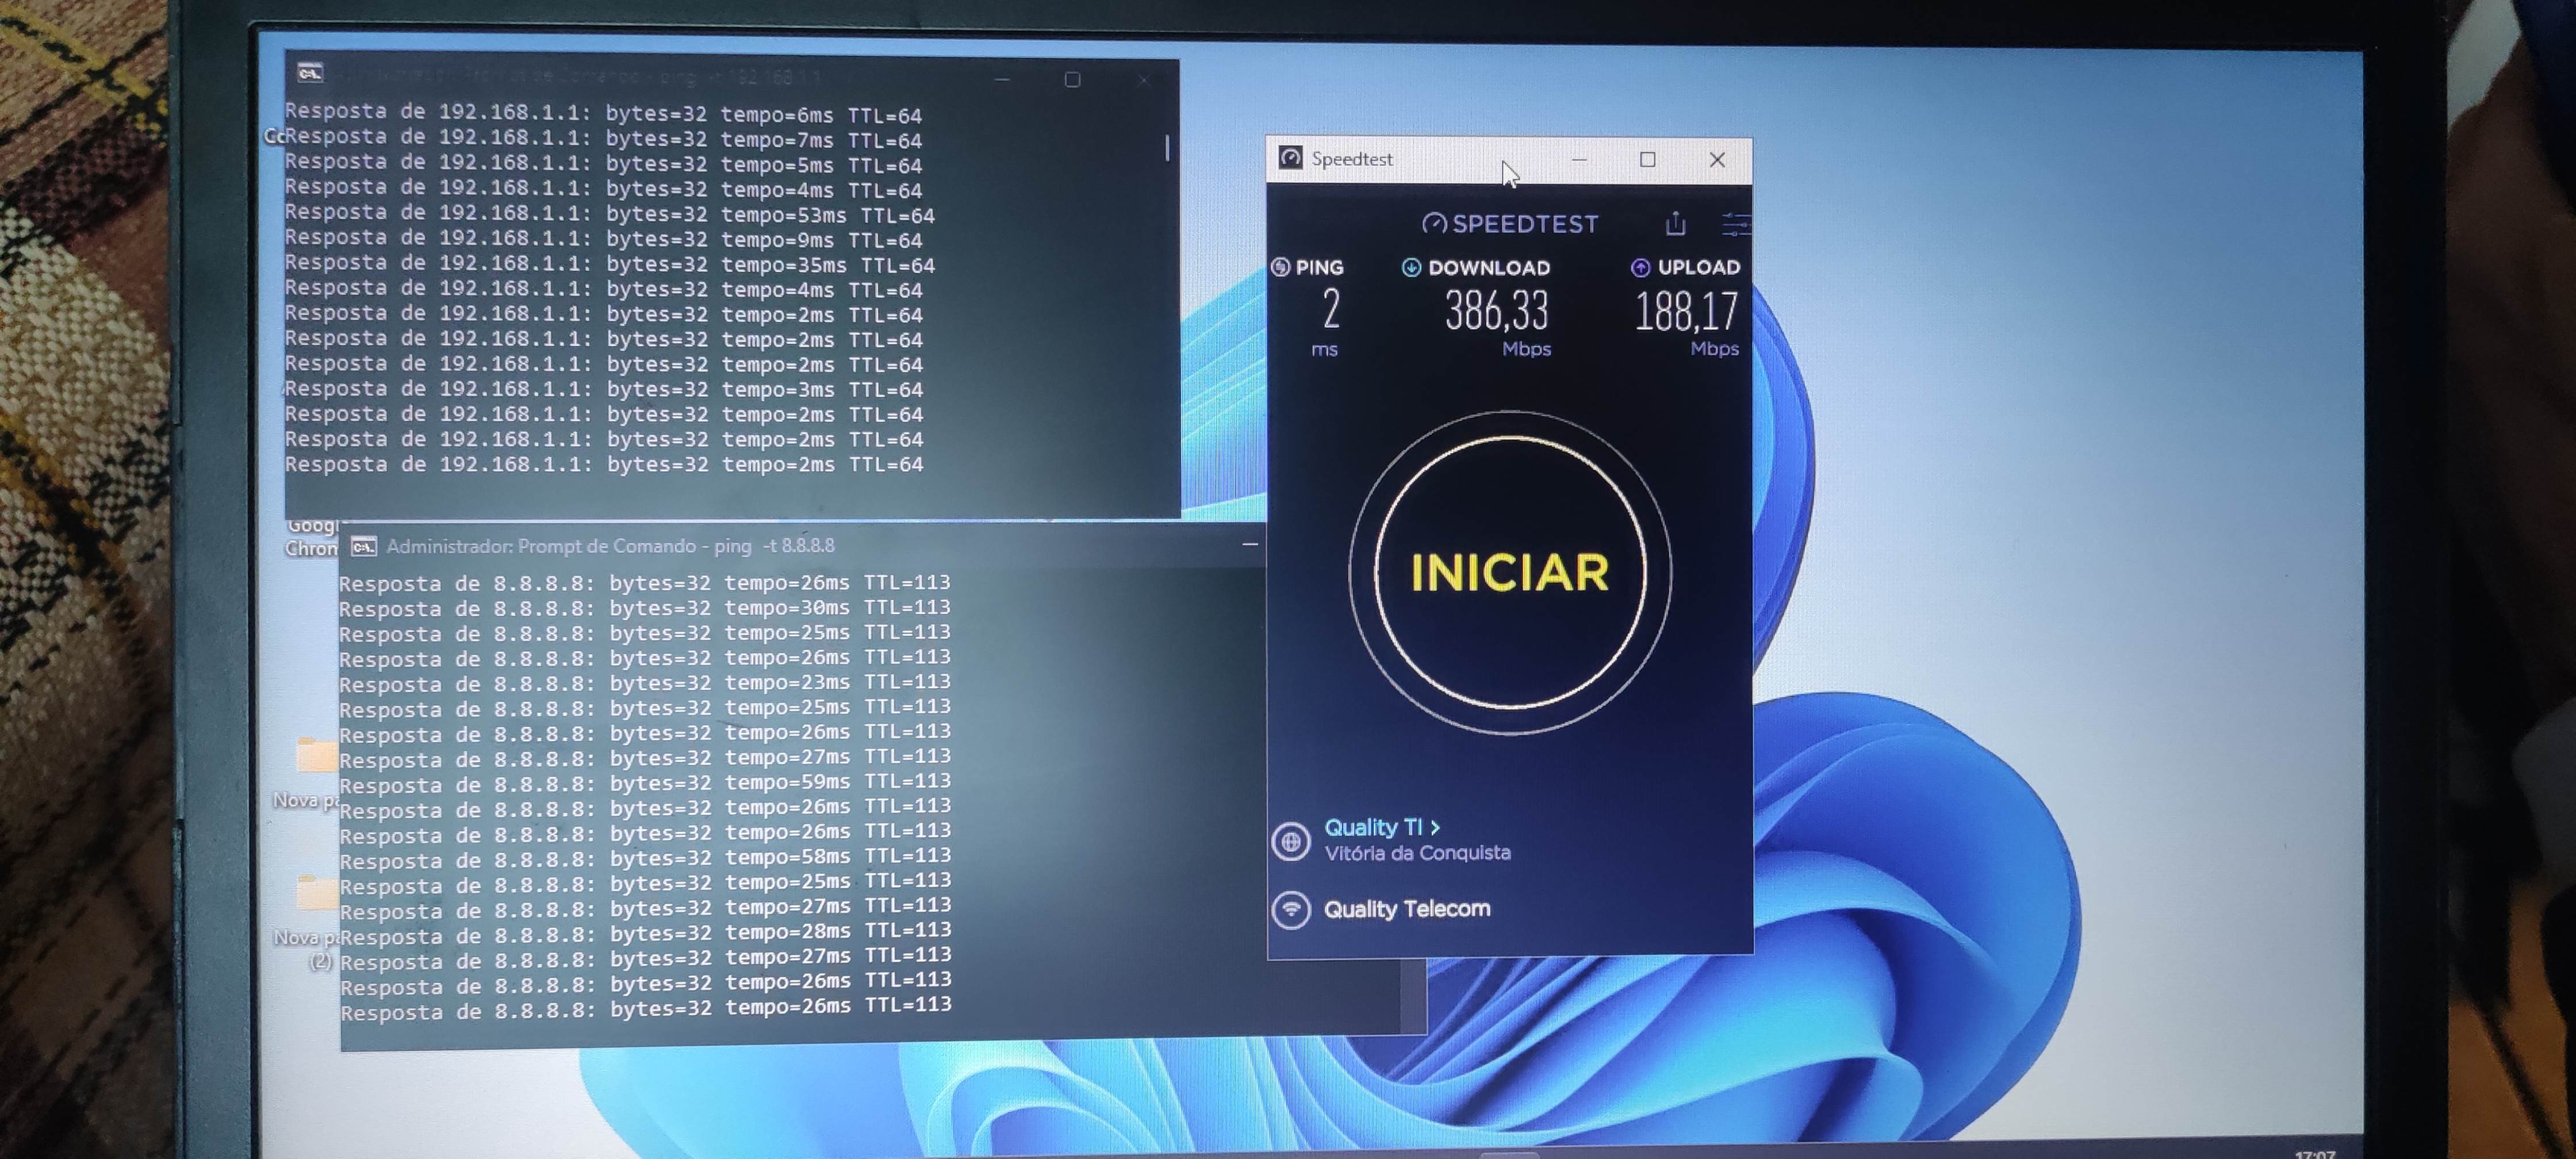Click the upload arrow icon
This screenshot has width=2576, height=1159.
tap(1640, 267)
